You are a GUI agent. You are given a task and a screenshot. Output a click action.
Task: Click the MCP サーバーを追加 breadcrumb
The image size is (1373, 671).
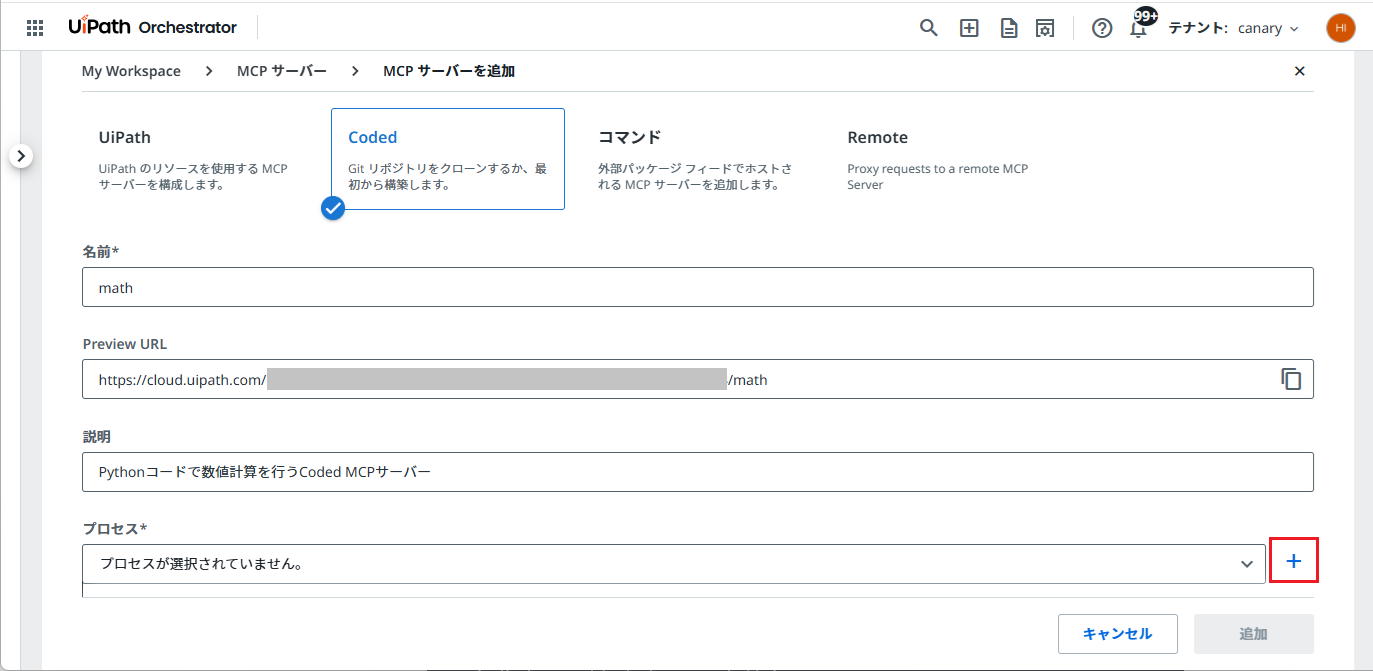click(x=449, y=71)
